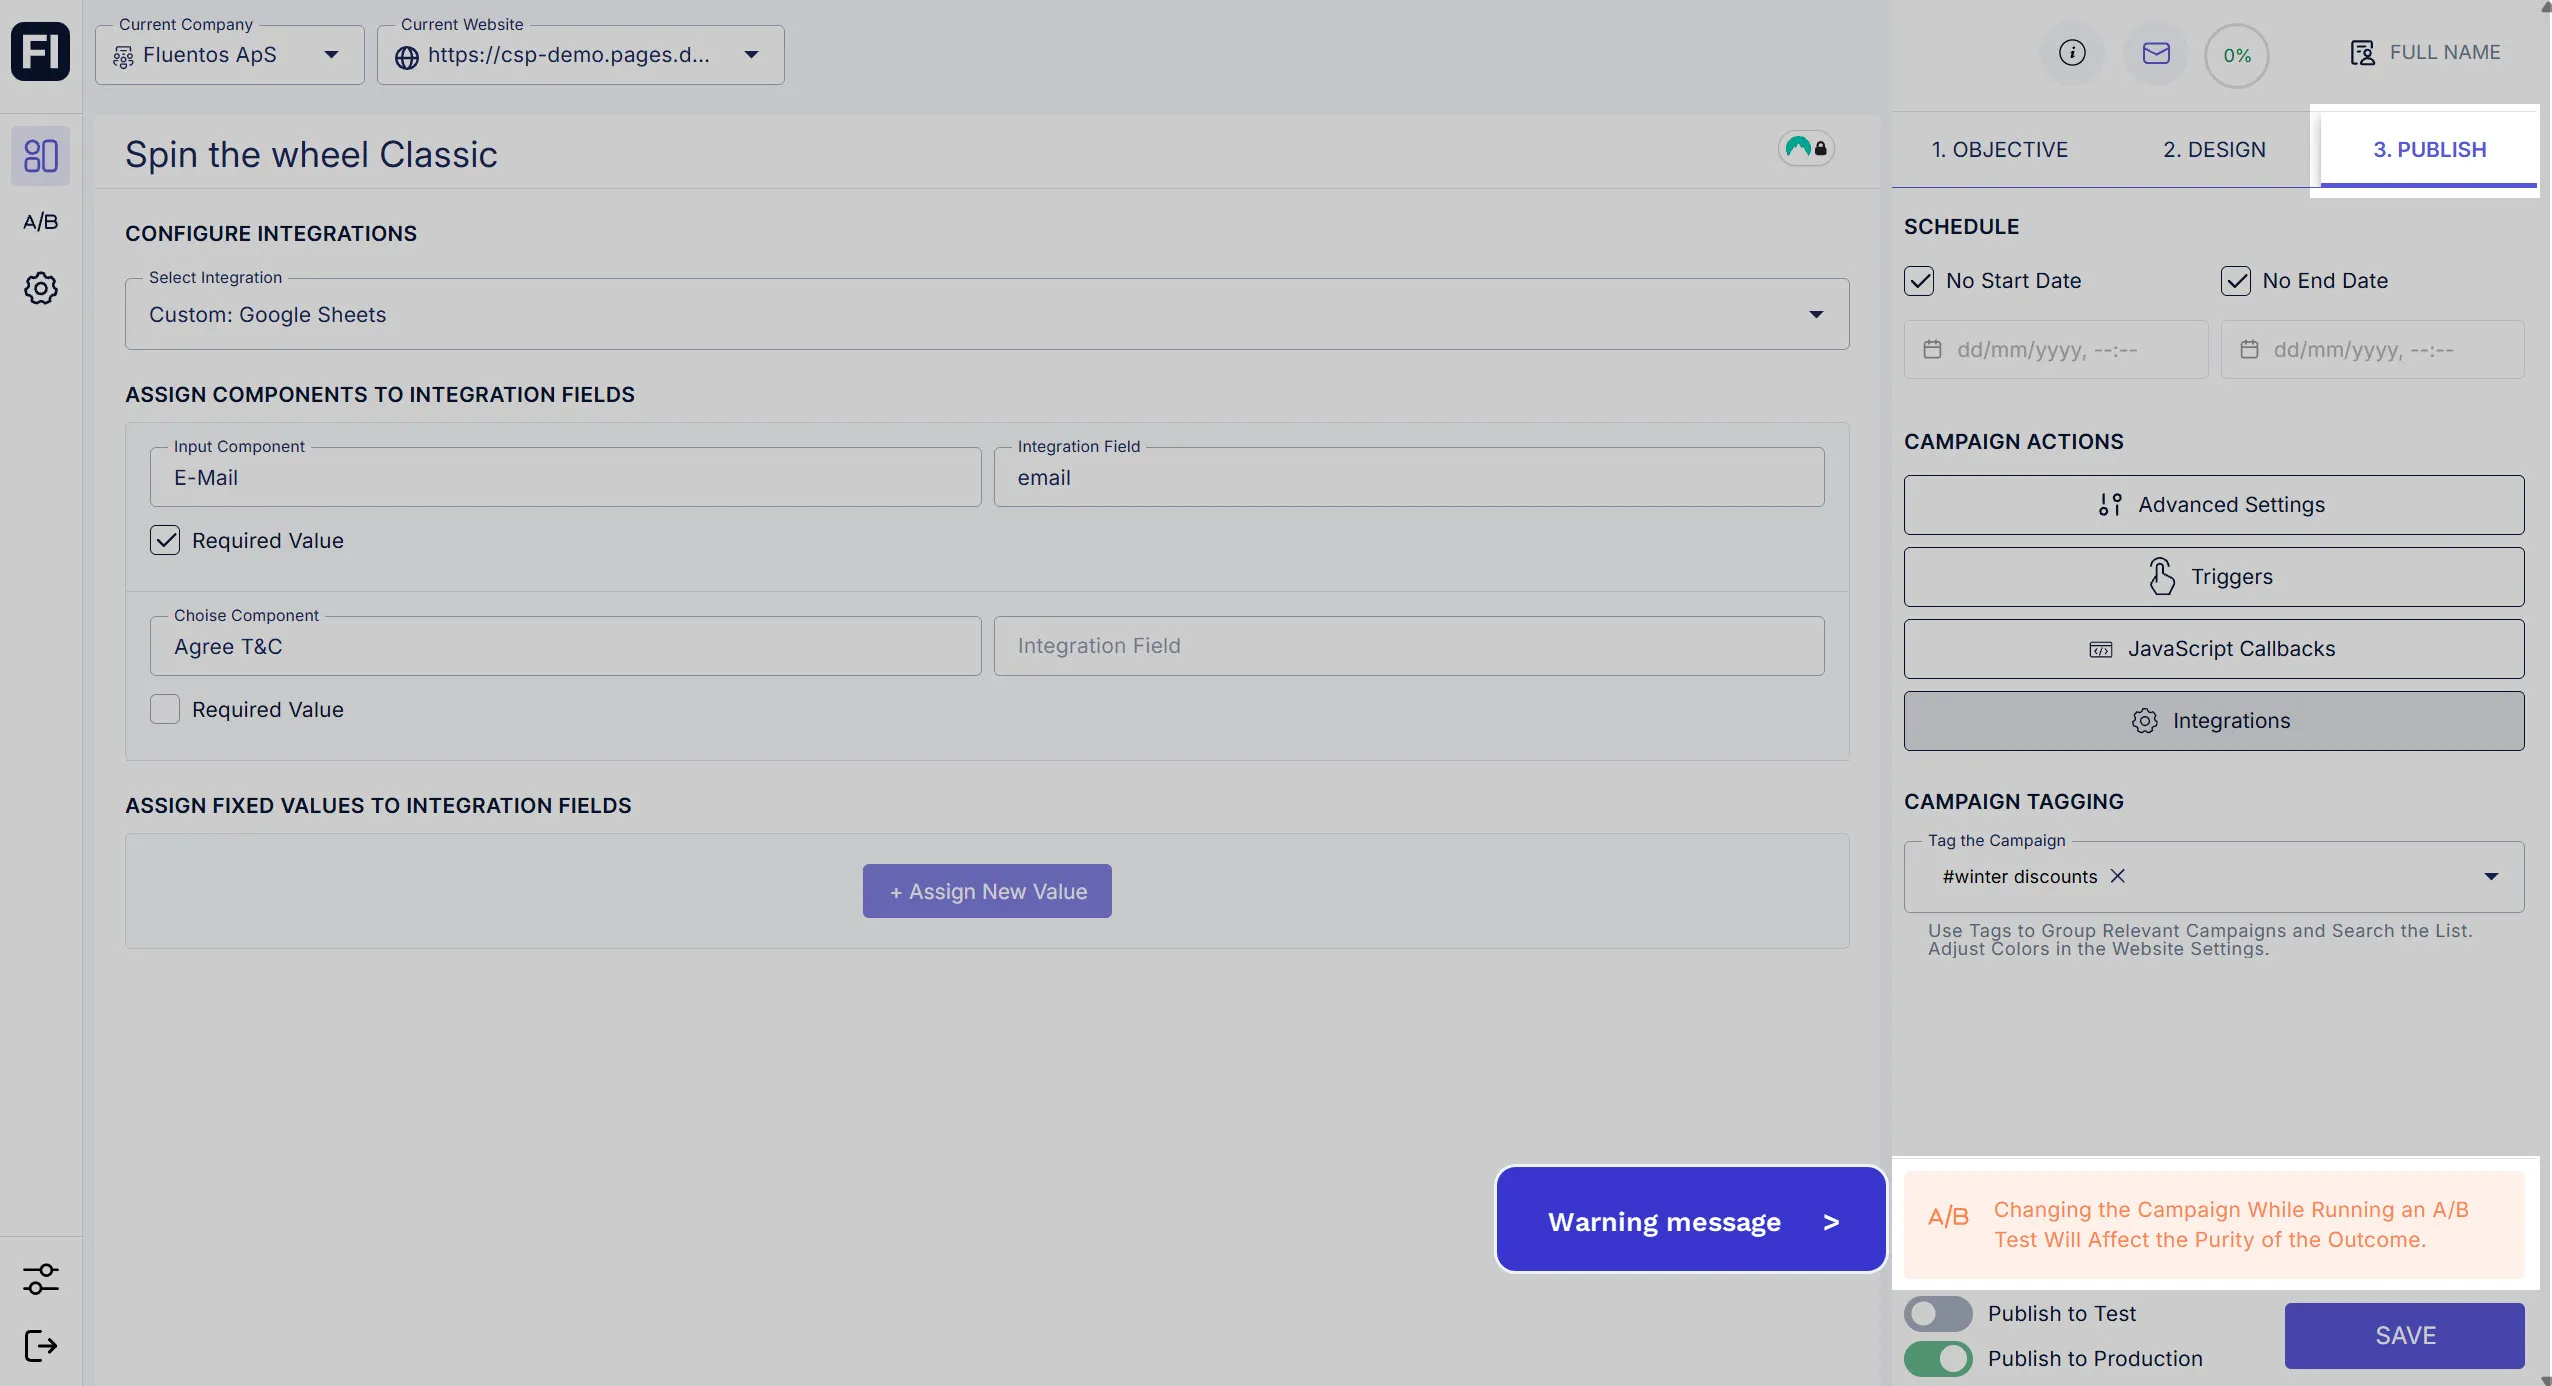
Task: Go to the 1. OBJECTIVE tab
Action: tap(1999, 150)
